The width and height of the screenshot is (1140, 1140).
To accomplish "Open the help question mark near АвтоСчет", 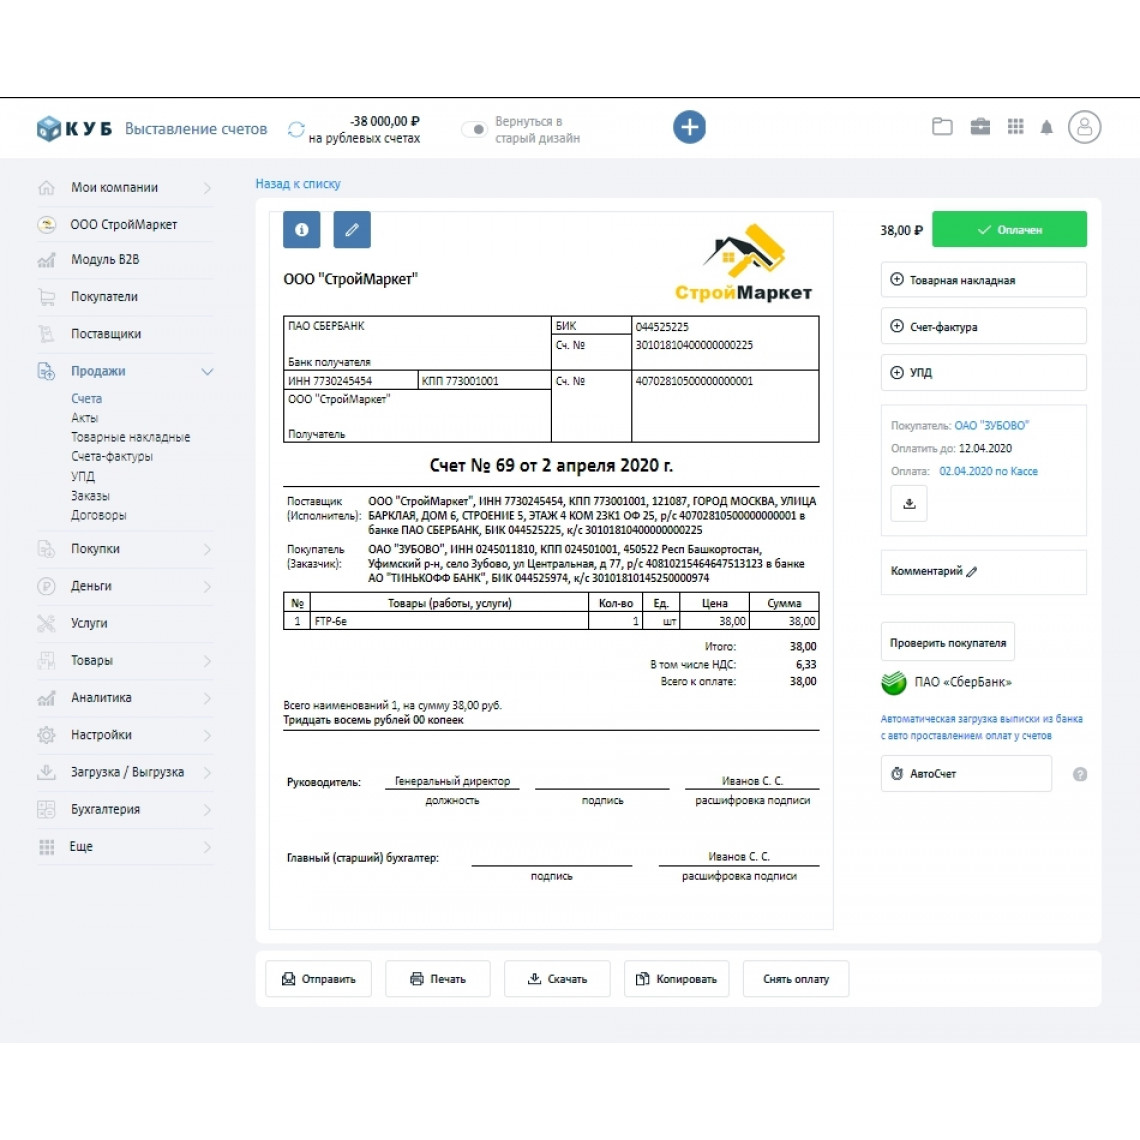I will click(x=1080, y=774).
